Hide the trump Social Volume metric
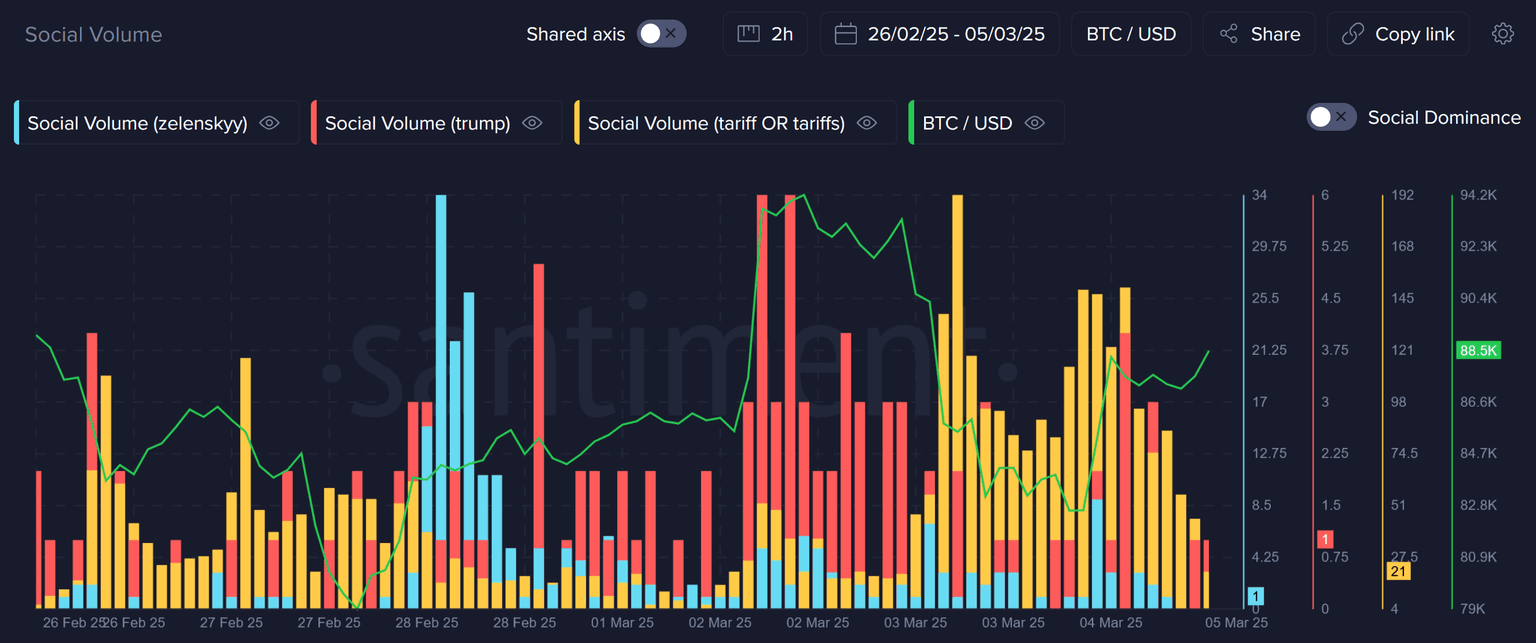The height and width of the screenshot is (643, 1536). pos(532,123)
